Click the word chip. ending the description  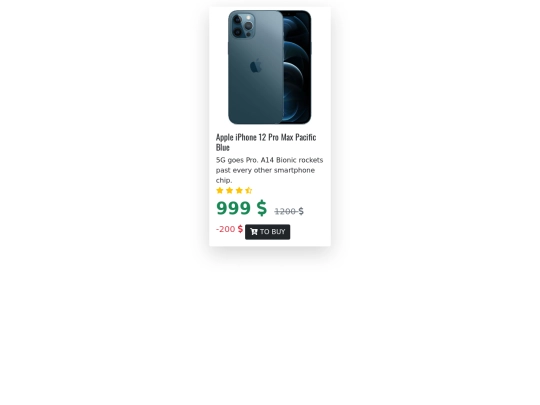[x=224, y=180]
